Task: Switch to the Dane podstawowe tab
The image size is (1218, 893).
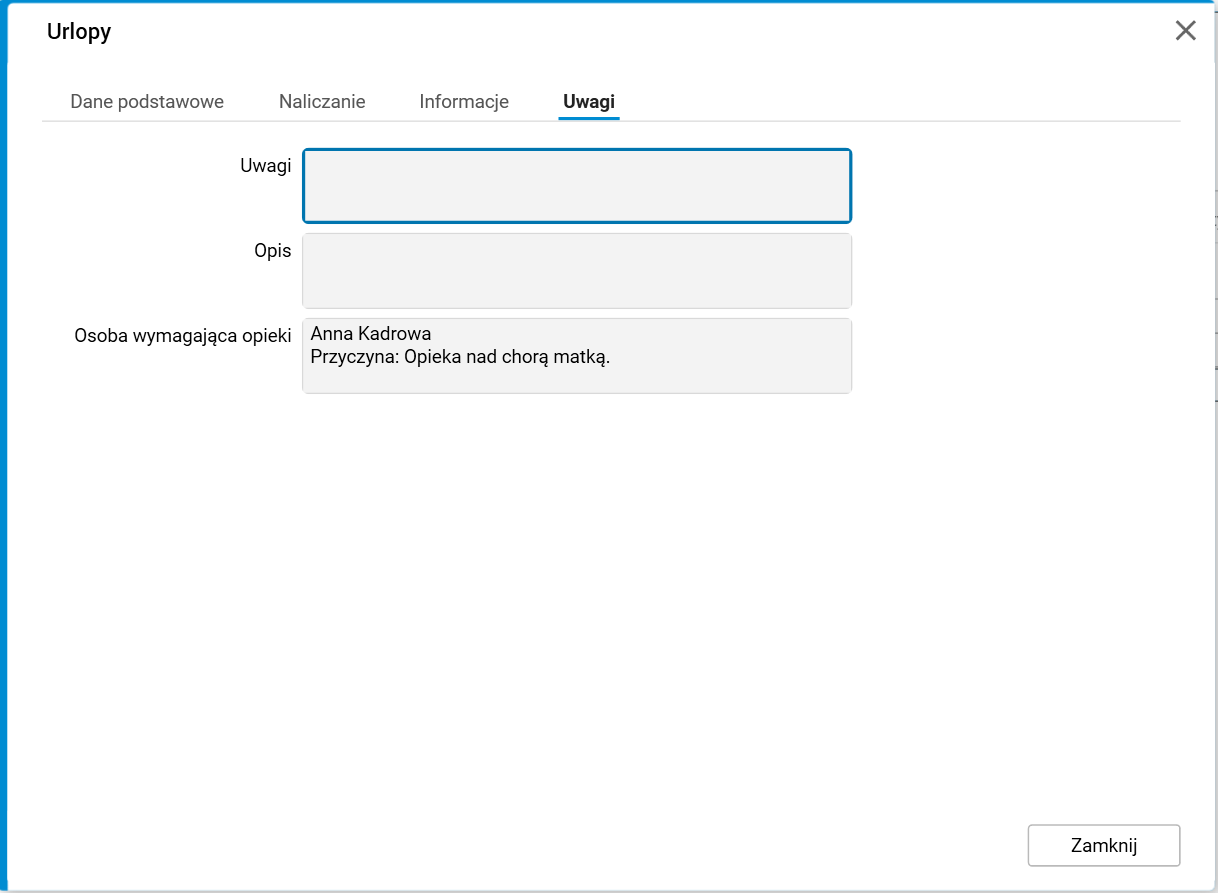Action: point(147,102)
